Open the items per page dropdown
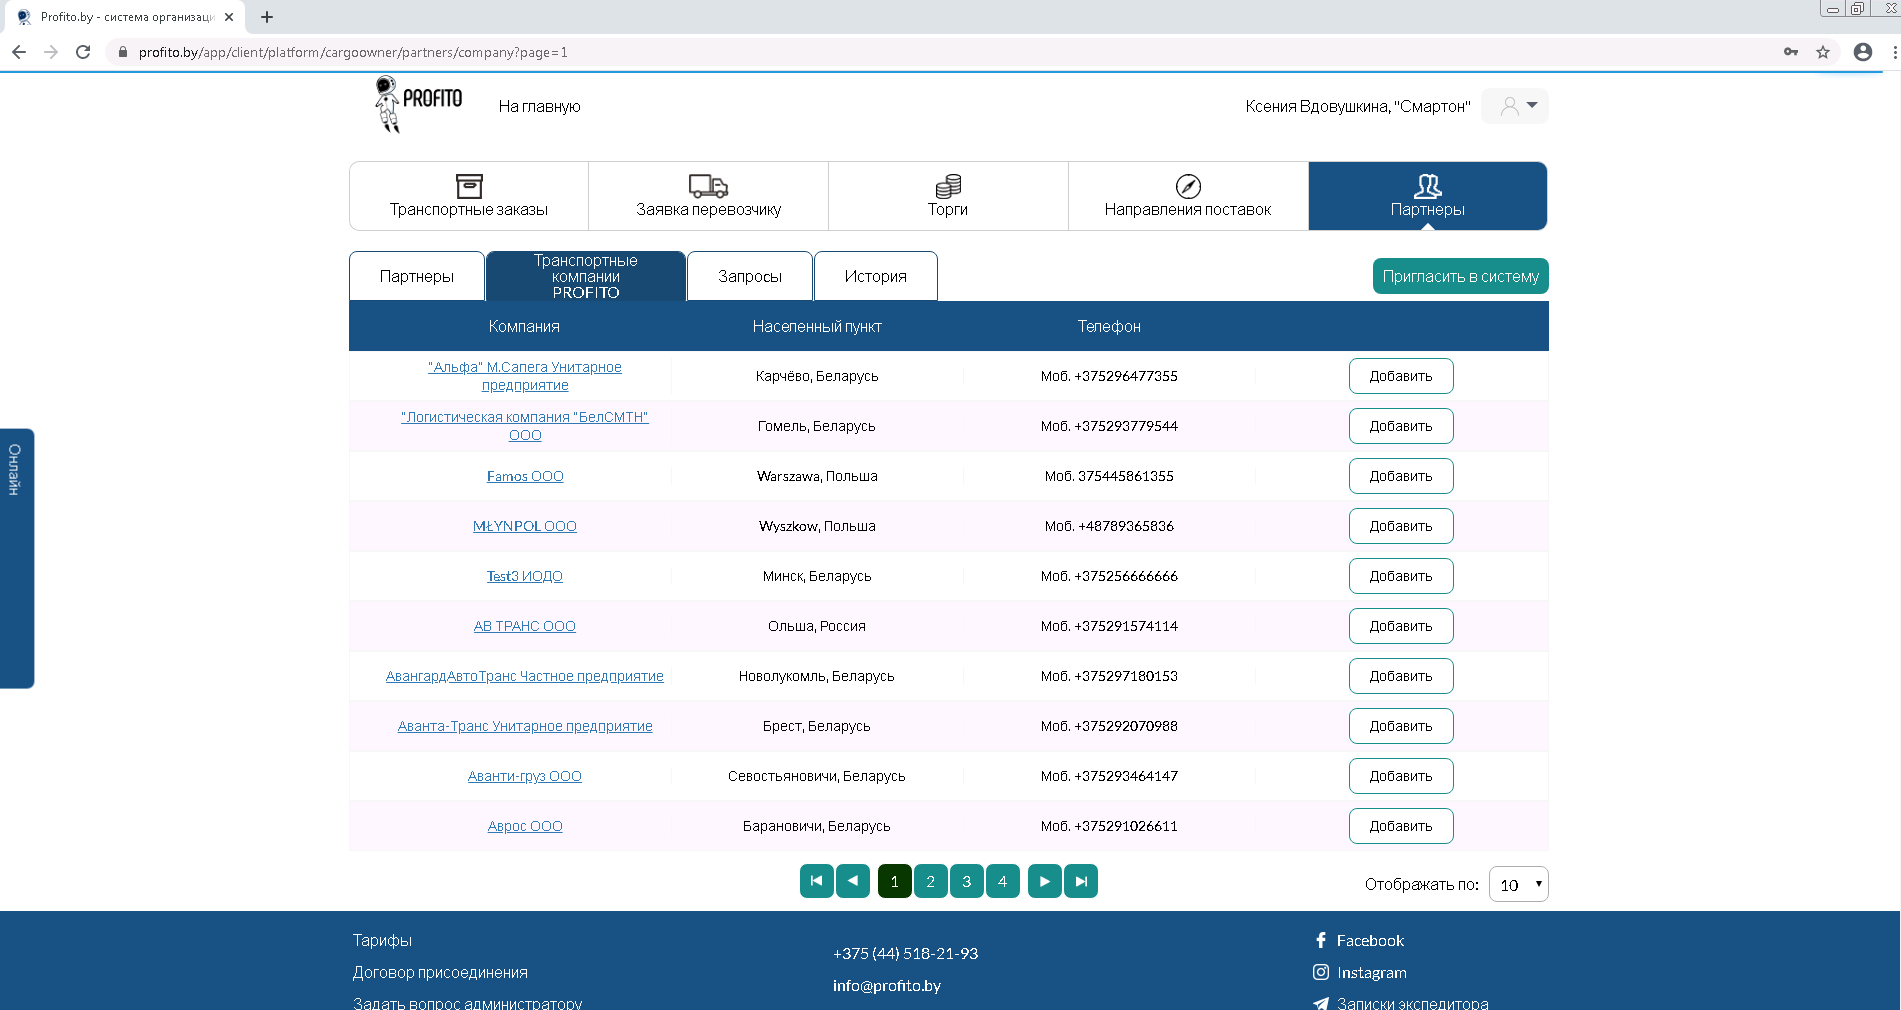 [x=1518, y=884]
